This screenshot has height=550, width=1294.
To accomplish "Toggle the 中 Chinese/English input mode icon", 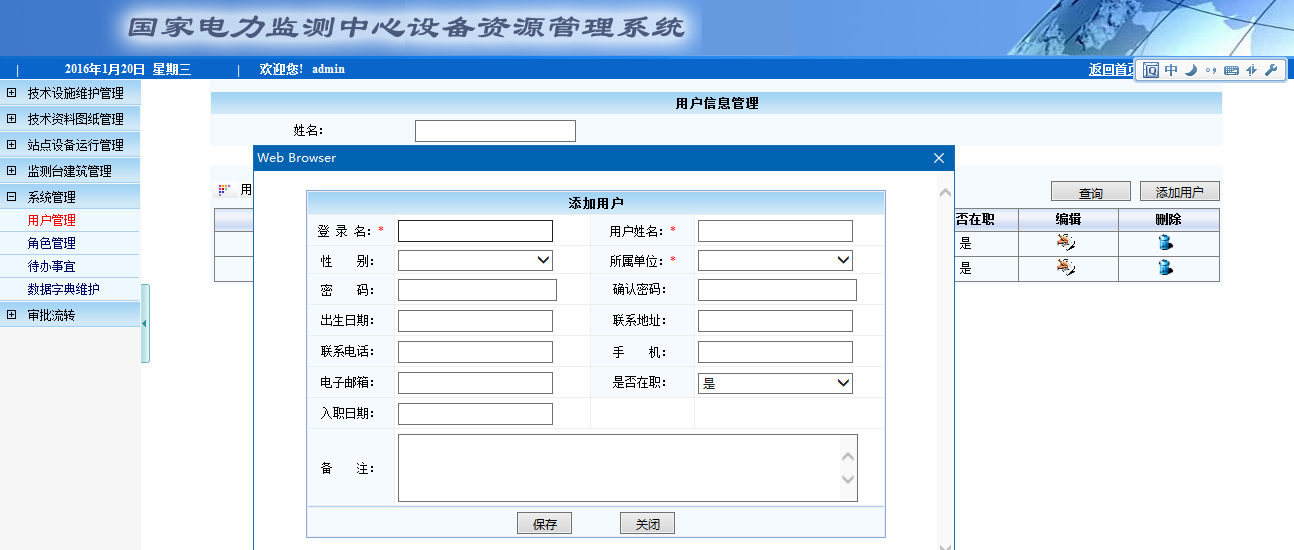I will (1171, 70).
